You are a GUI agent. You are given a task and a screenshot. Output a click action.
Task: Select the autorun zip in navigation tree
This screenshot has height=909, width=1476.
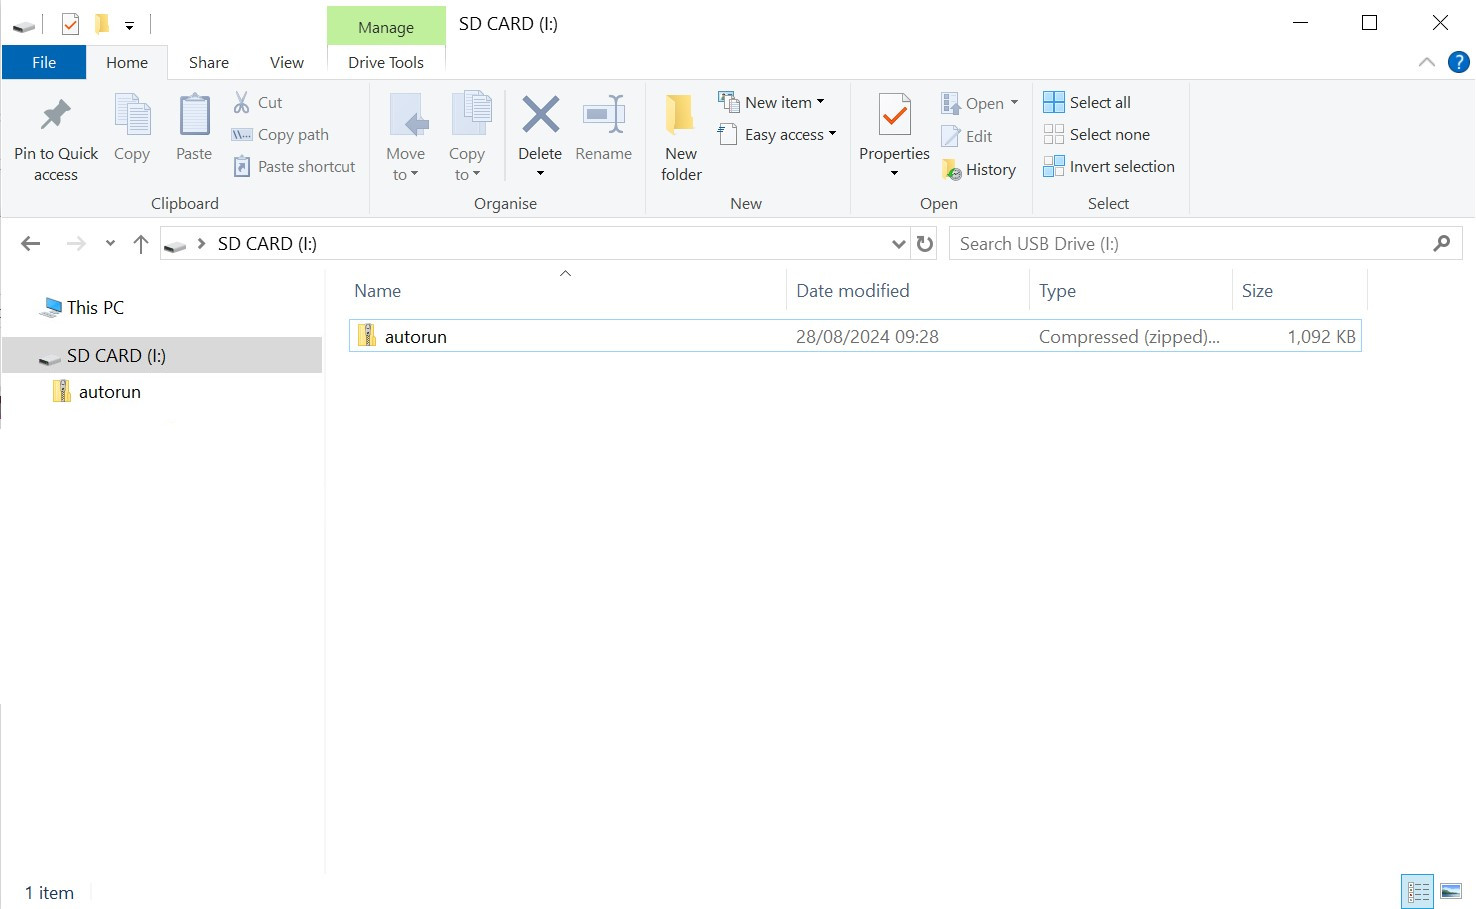[x=109, y=392]
